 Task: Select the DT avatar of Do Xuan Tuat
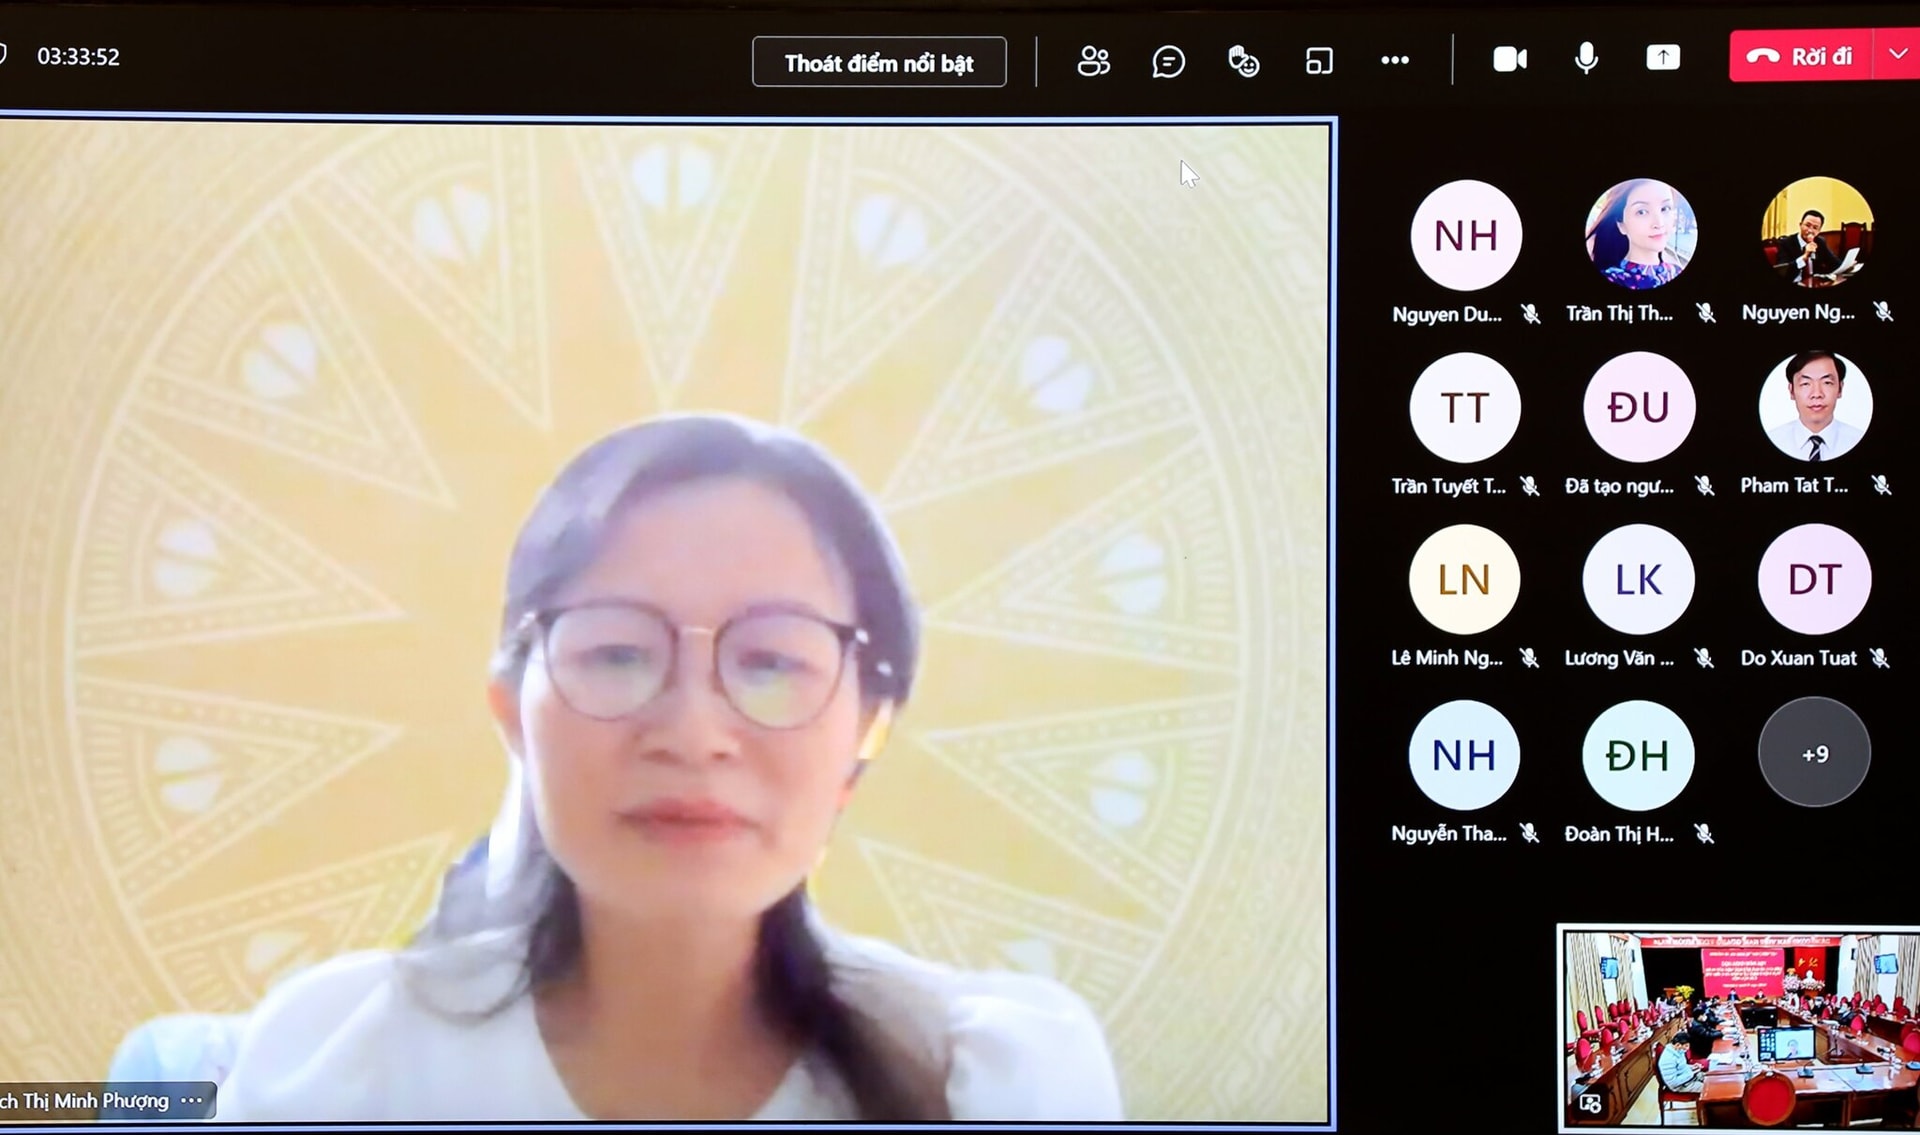(1814, 579)
